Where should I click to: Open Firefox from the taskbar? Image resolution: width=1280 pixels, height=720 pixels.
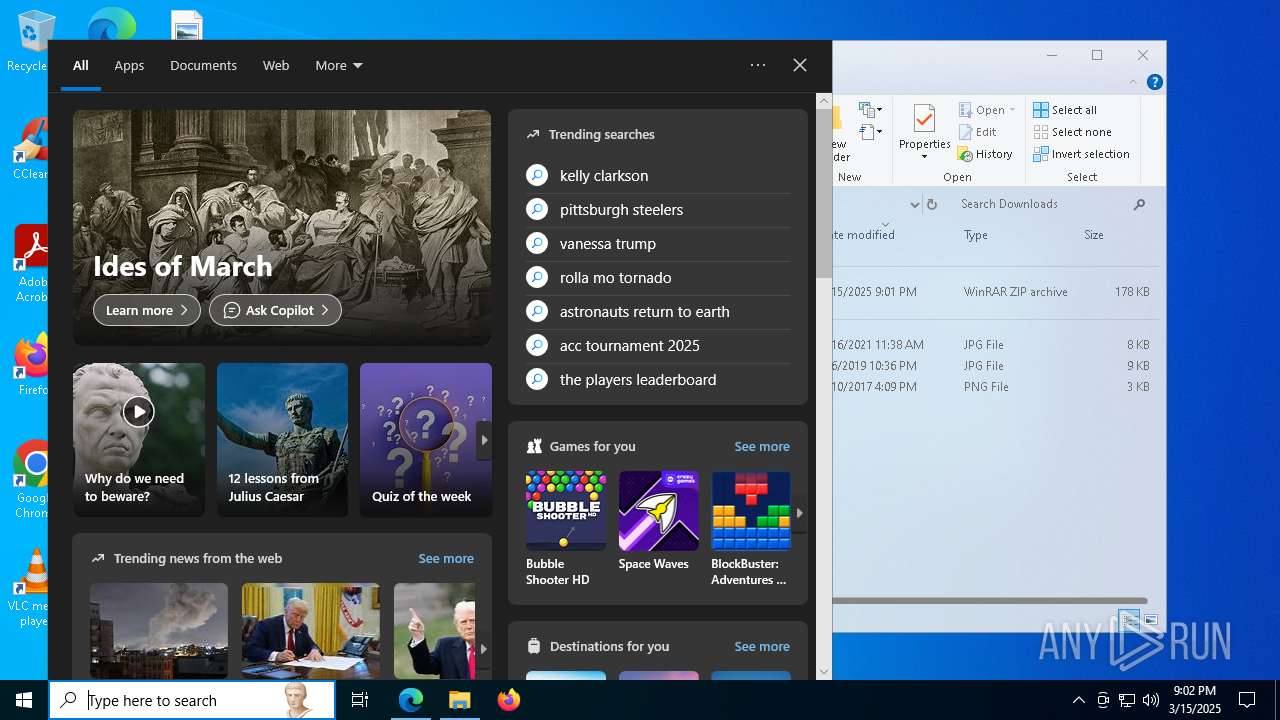pyautogui.click(x=508, y=700)
